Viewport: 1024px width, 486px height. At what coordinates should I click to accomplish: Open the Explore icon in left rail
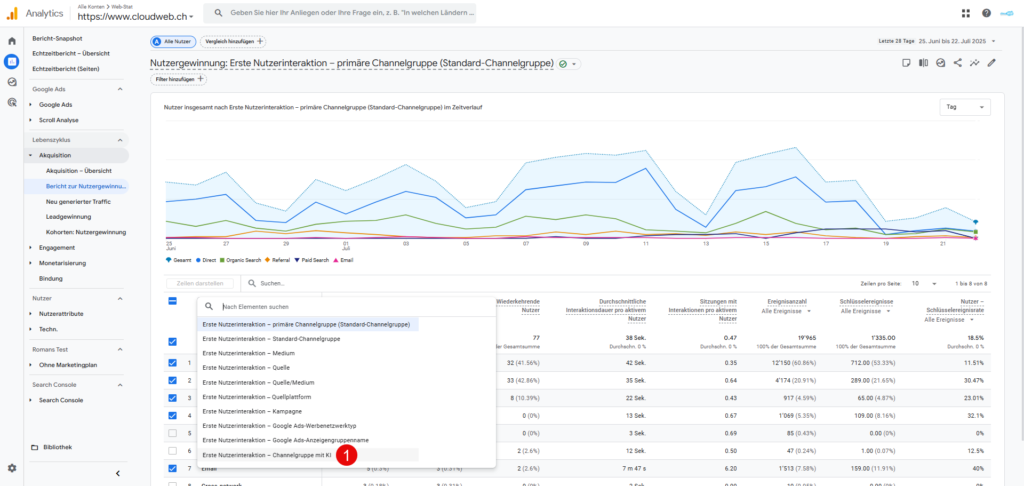[12, 82]
